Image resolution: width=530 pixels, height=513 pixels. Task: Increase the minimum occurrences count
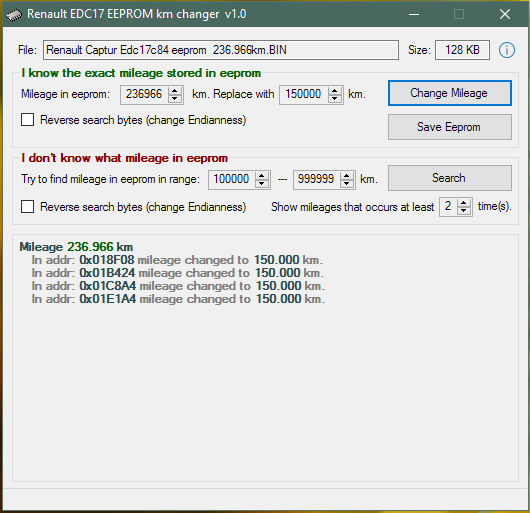[x=463, y=203]
